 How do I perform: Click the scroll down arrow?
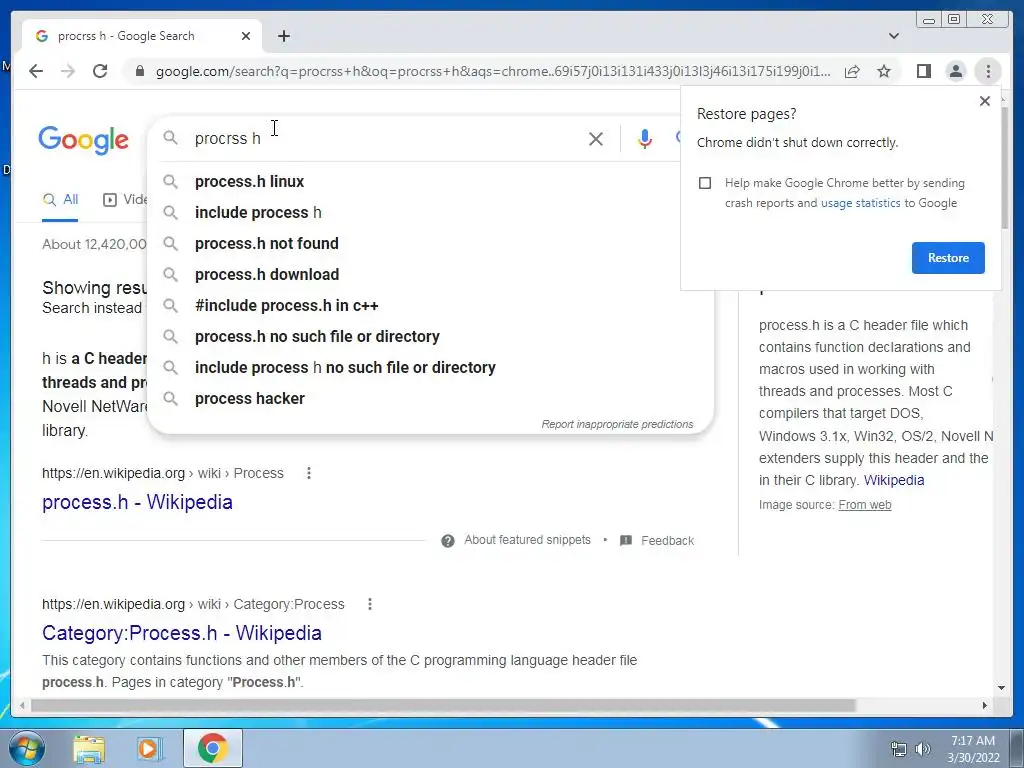click(1002, 688)
